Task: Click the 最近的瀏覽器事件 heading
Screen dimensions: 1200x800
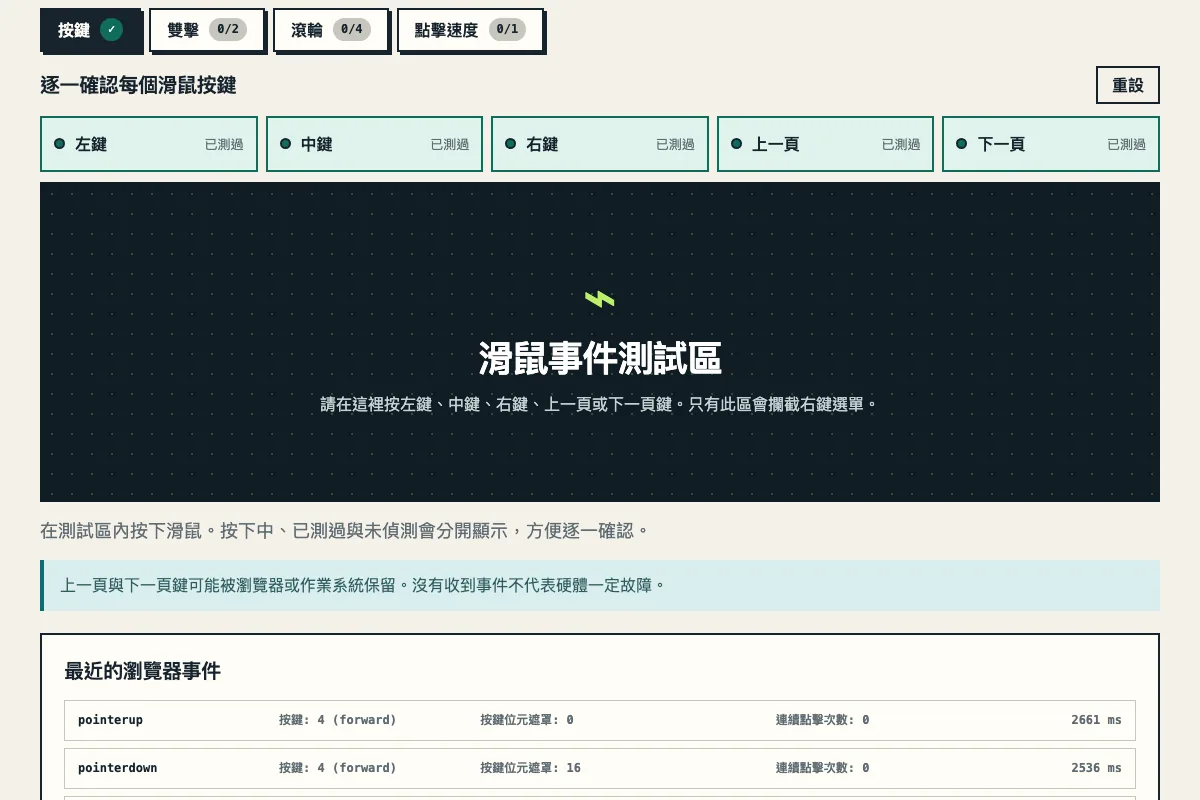Action: click(142, 671)
